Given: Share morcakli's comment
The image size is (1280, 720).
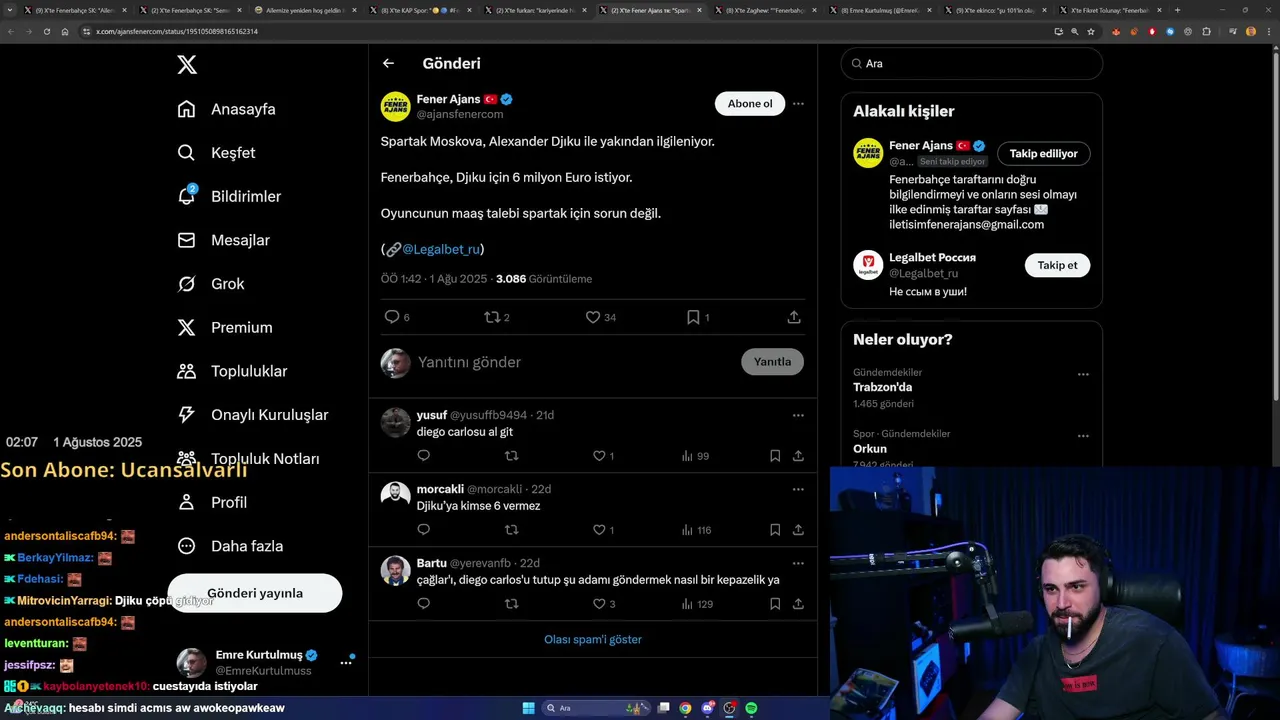Looking at the screenshot, I should (798, 530).
